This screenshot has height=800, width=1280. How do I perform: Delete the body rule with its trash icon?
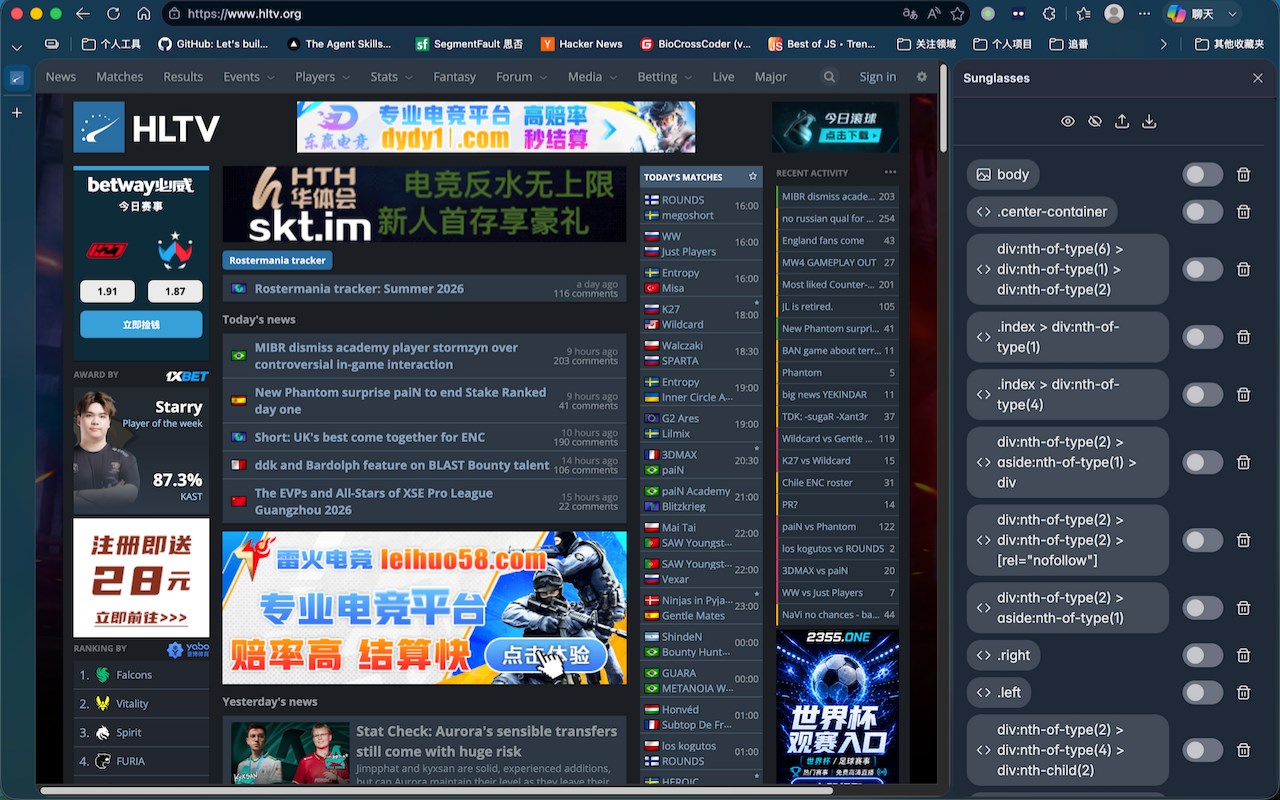point(1244,175)
